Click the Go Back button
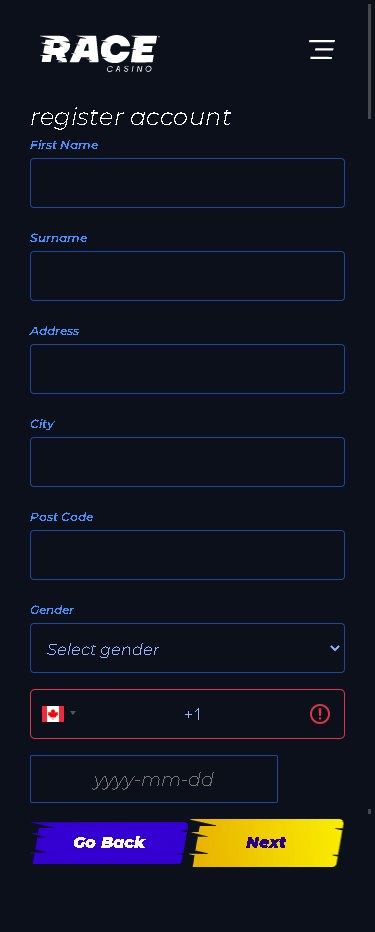Screen dimensions: 375x932 tap(109, 843)
